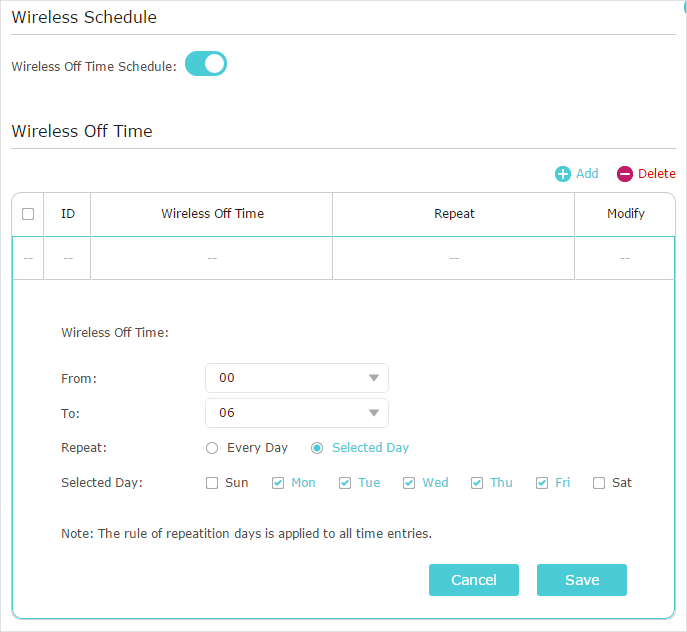Check the Sun checkbox

212,483
